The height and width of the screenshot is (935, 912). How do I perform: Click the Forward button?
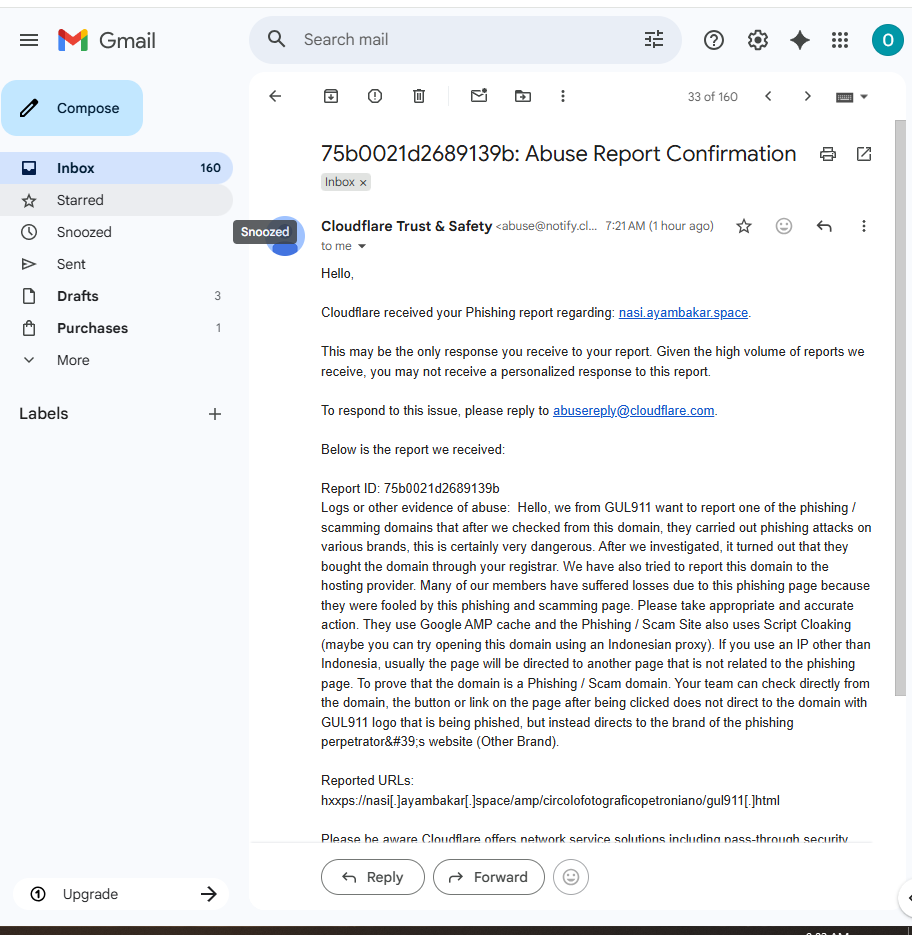tap(489, 877)
